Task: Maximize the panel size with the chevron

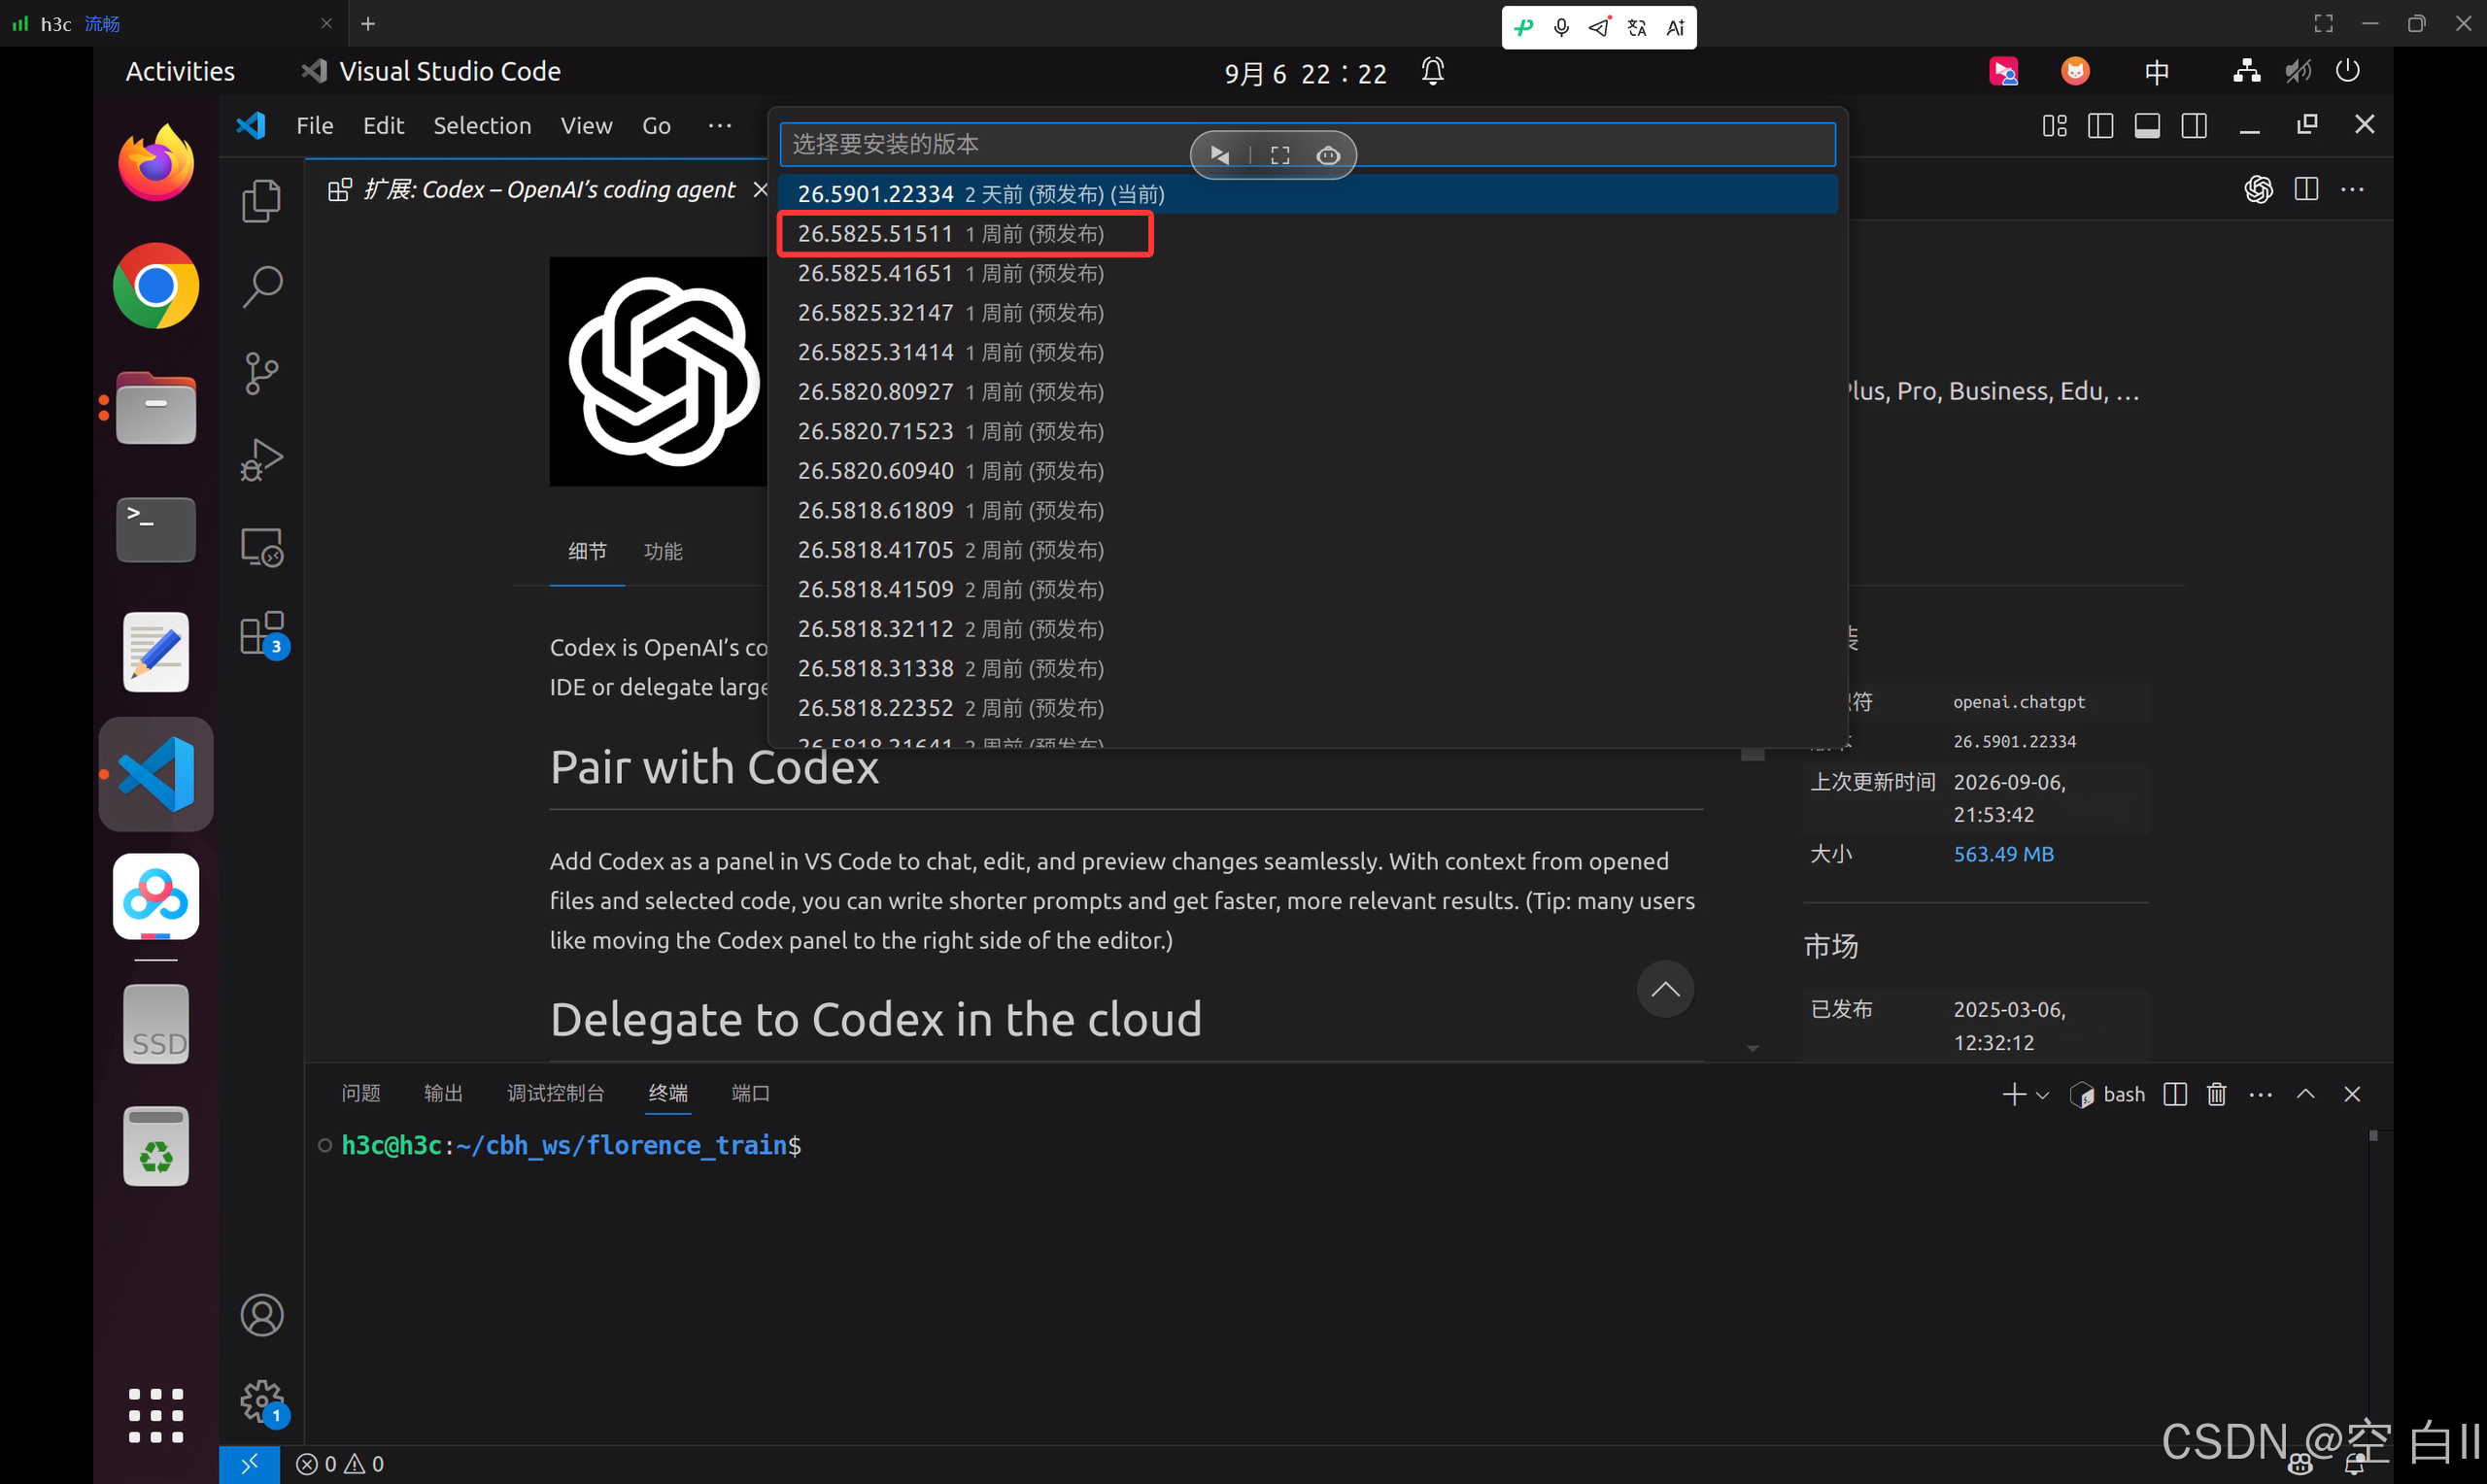Action: coord(2305,1094)
